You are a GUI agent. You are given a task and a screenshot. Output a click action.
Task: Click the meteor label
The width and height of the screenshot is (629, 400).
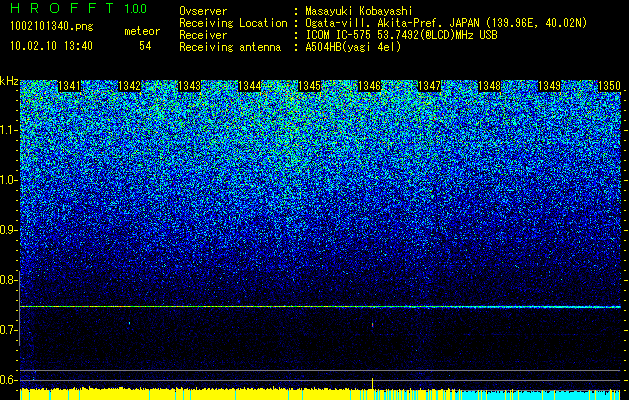click(142, 31)
